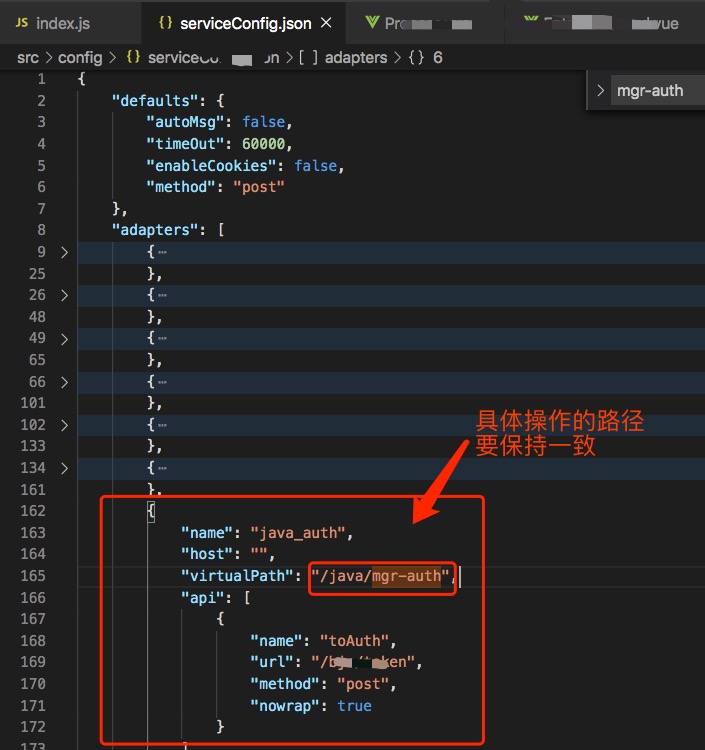Click the 60000 timeOut value
The image size is (705, 750).
tap(263, 143)
